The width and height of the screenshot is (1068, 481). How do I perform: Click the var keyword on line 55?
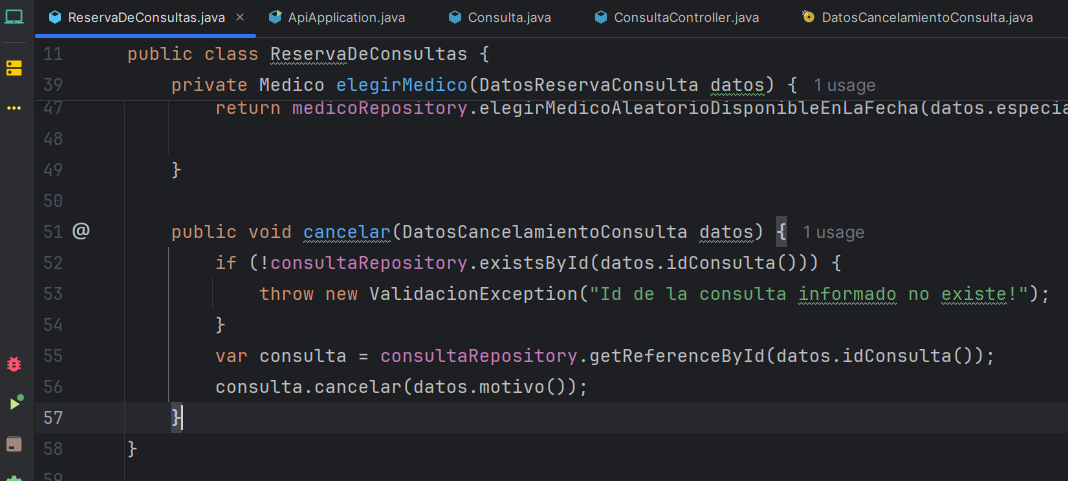232,356
